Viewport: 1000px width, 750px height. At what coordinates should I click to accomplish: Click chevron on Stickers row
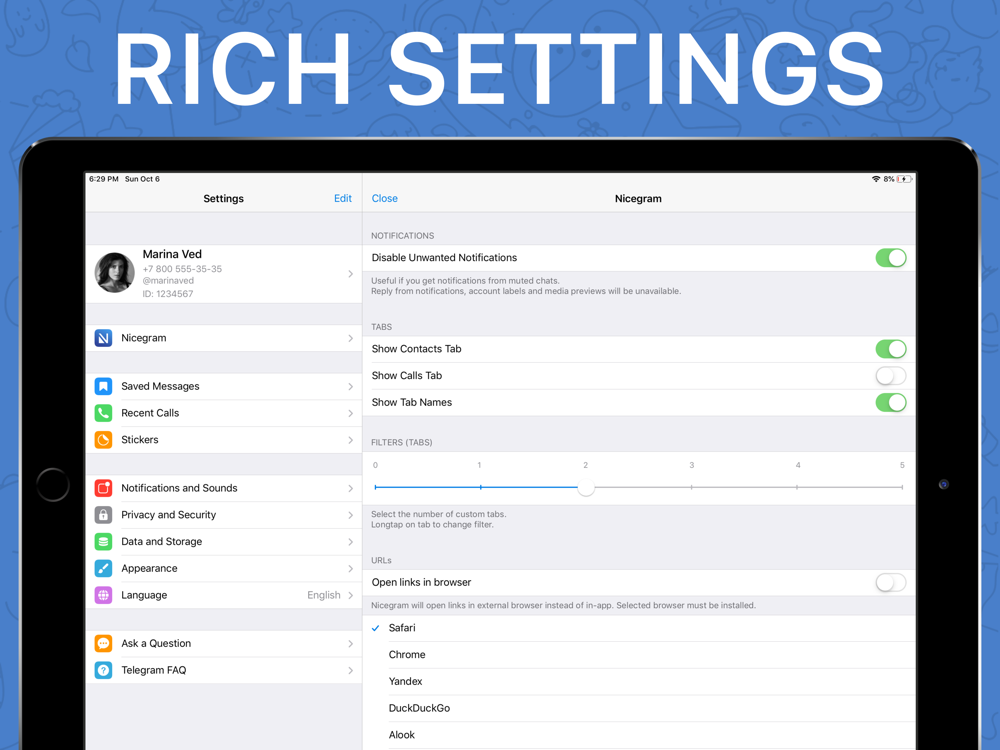coord(351,441)
